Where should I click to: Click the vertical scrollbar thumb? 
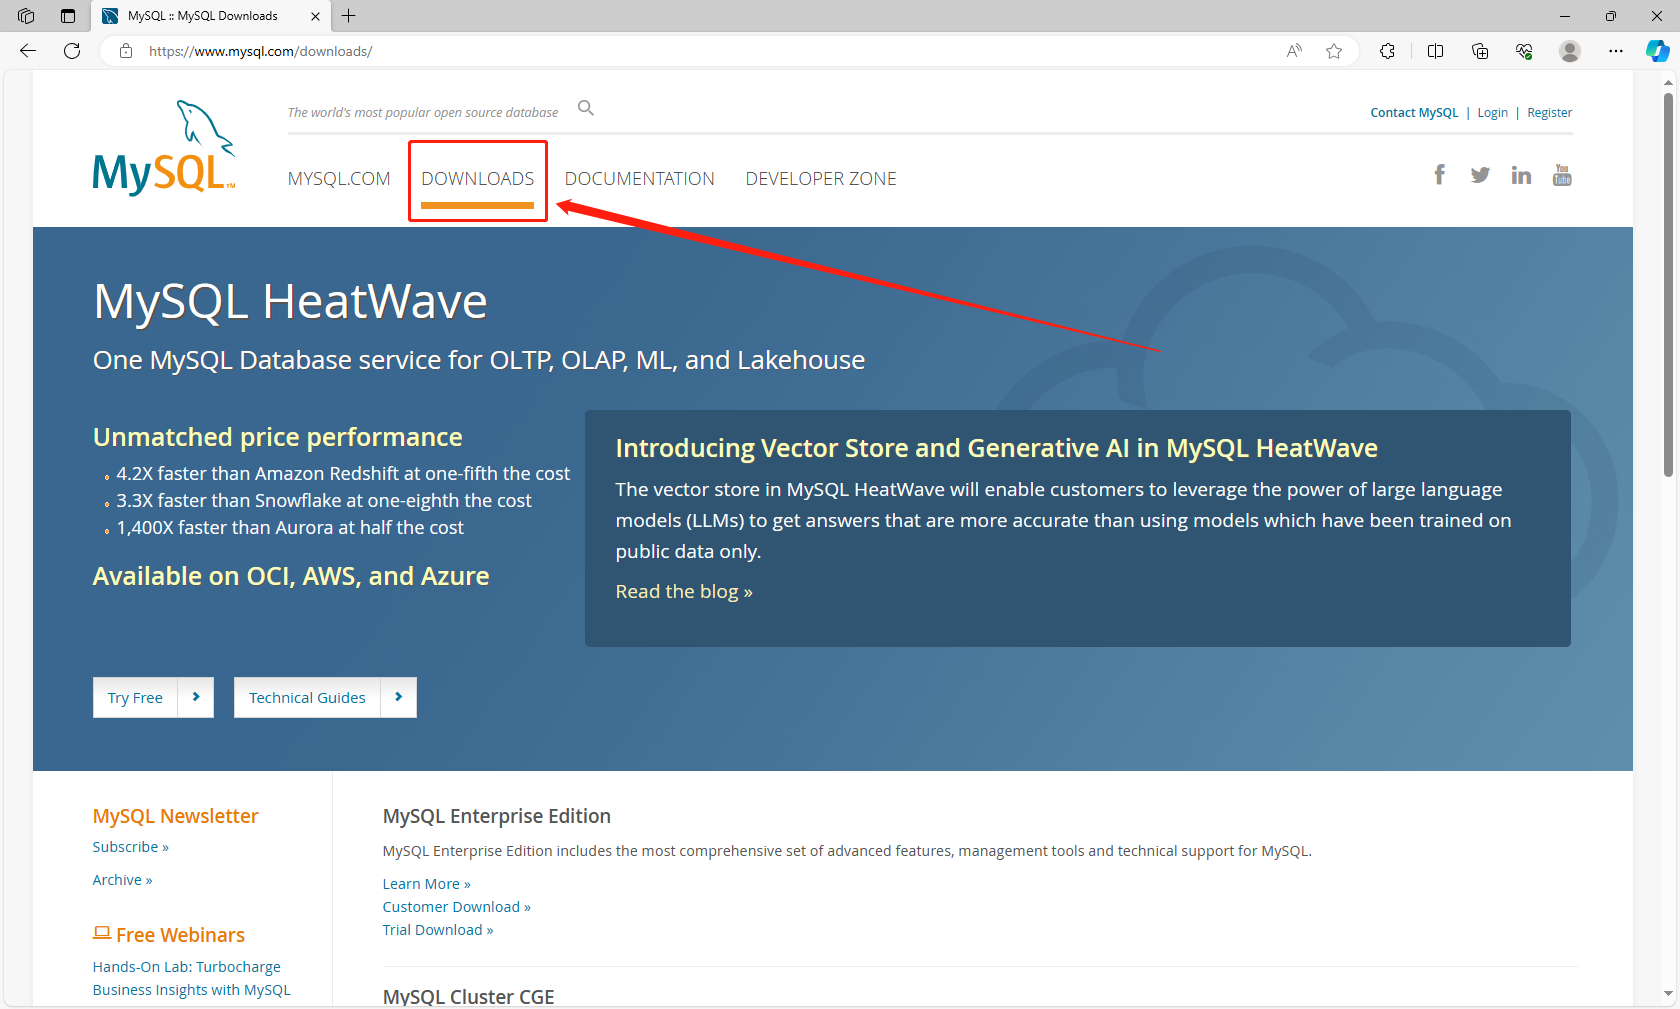click(x=1668, y=285)
